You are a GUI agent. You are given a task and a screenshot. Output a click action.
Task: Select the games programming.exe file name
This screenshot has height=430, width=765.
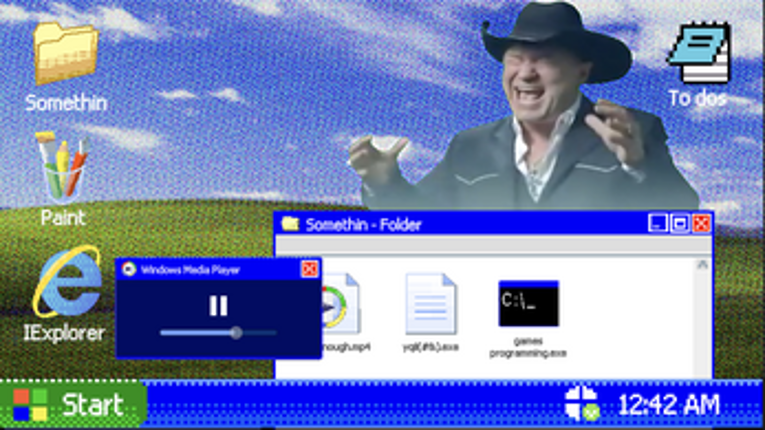(528, 347)
